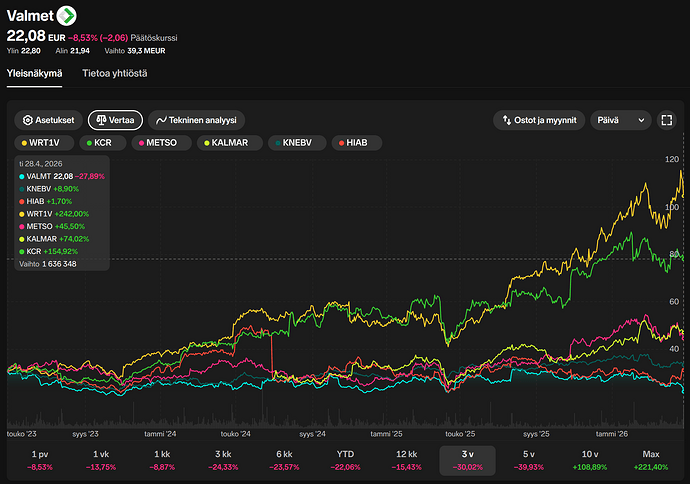690x484 pixels.
Task: Click the 22,08 EUR price
Action: (36, 36)
